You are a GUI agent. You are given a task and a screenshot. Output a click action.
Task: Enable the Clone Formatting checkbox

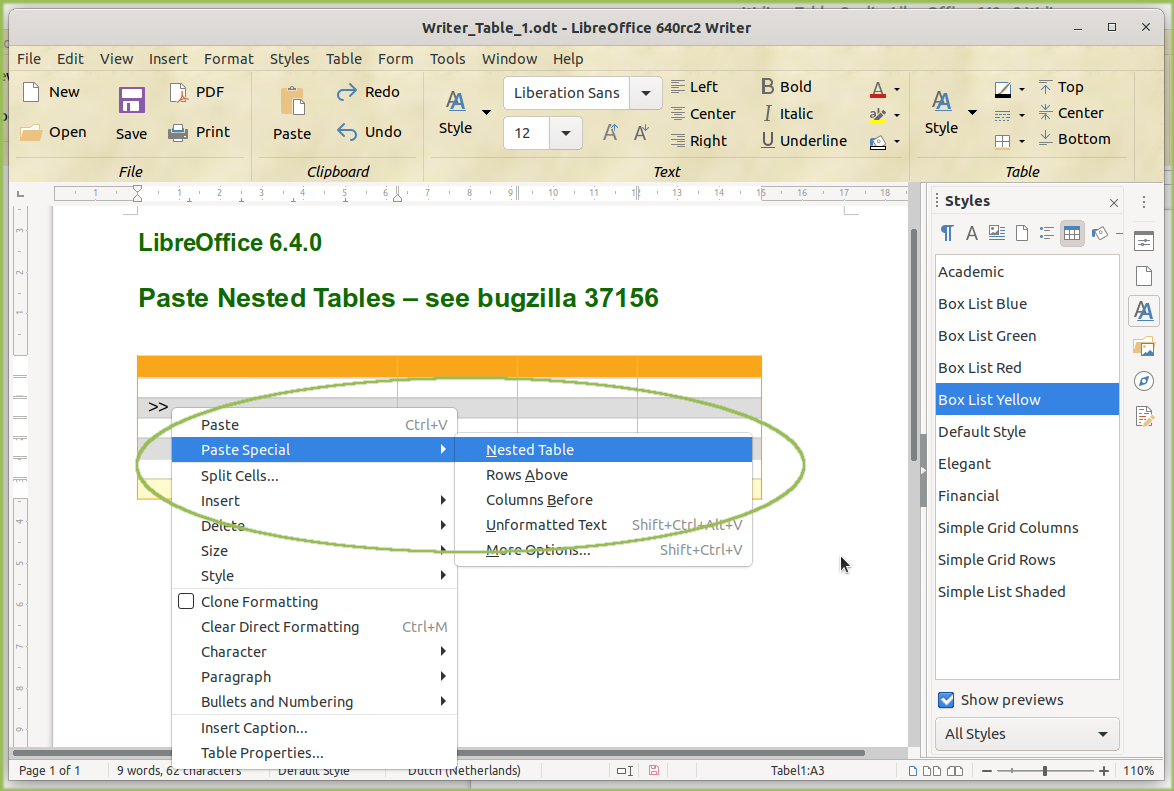pos(186,601)
